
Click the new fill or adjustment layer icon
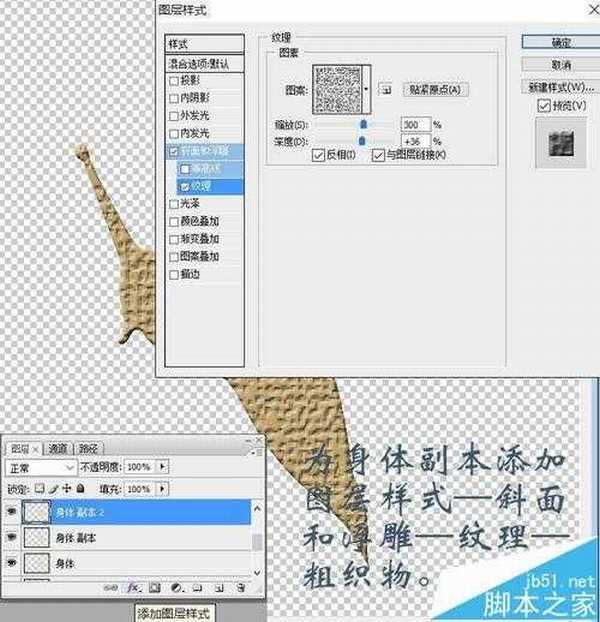(176, 588)
